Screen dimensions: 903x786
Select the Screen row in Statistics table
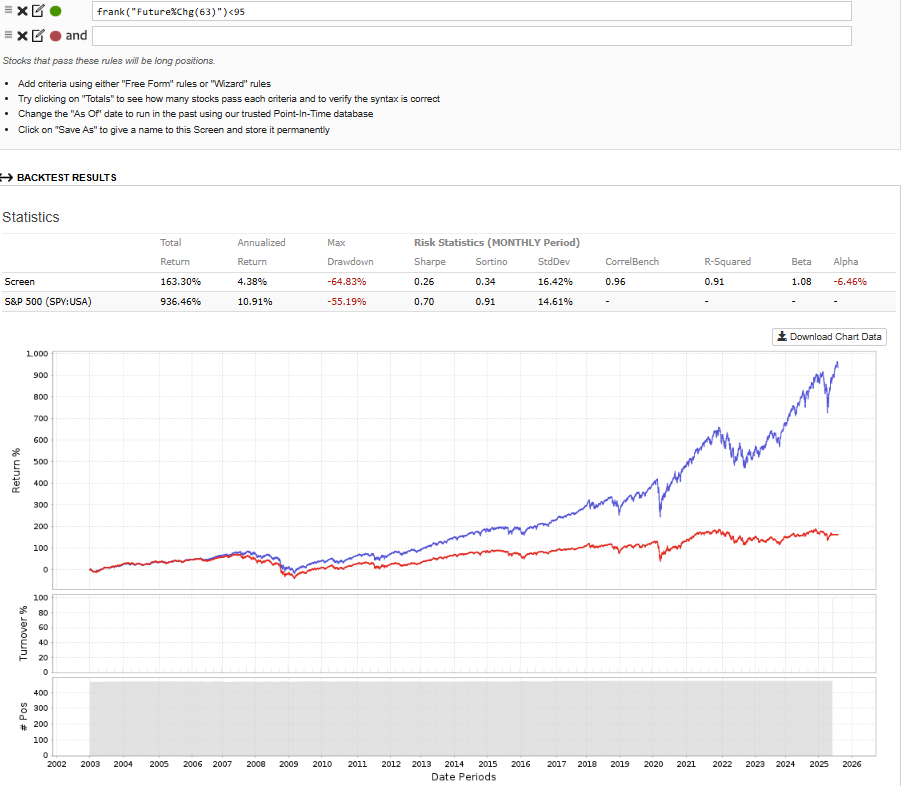tap(20, 282)
